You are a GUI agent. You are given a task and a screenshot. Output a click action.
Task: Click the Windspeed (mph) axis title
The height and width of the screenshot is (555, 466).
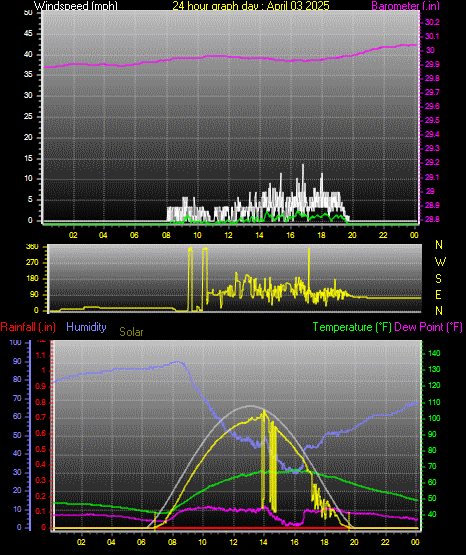click(x=76, y=5)
